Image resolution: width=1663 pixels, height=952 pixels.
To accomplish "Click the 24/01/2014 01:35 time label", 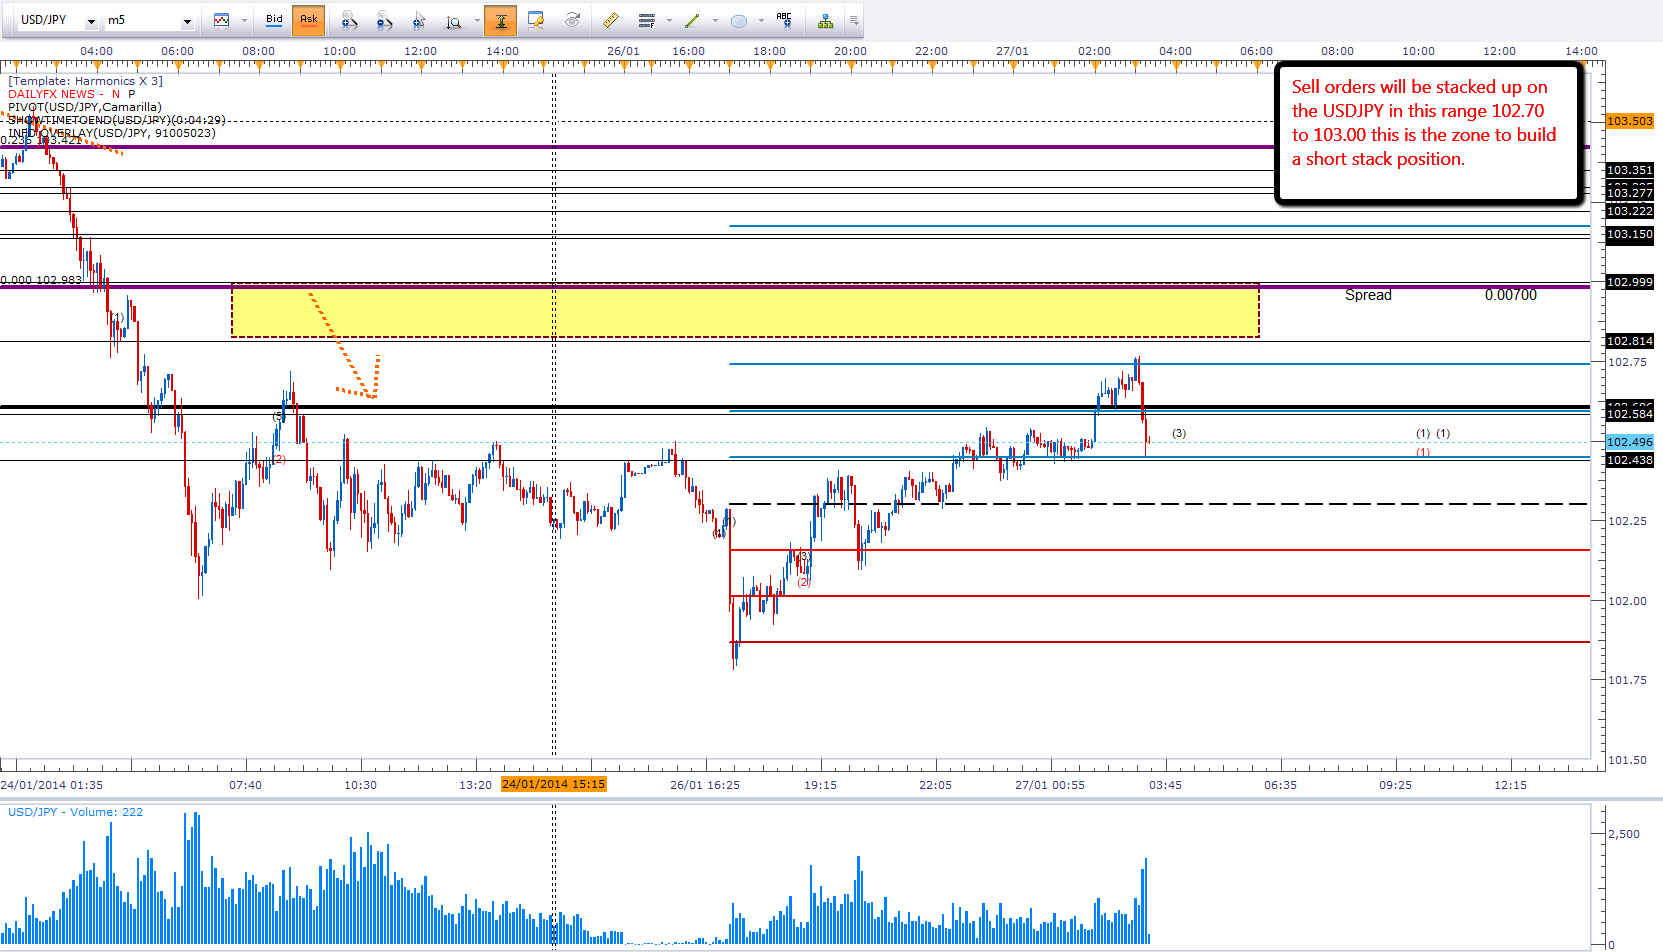I will (x=52, y=785).
